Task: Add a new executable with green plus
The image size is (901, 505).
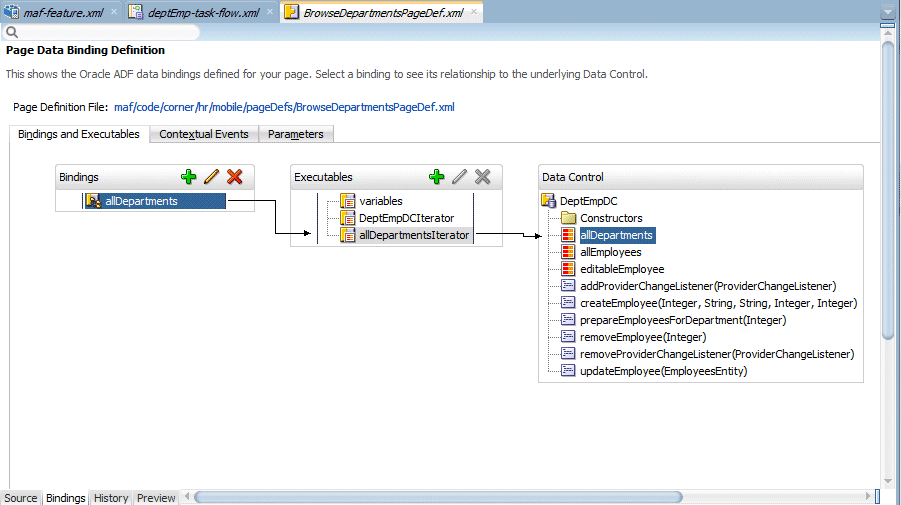Action: pos(437,177)
